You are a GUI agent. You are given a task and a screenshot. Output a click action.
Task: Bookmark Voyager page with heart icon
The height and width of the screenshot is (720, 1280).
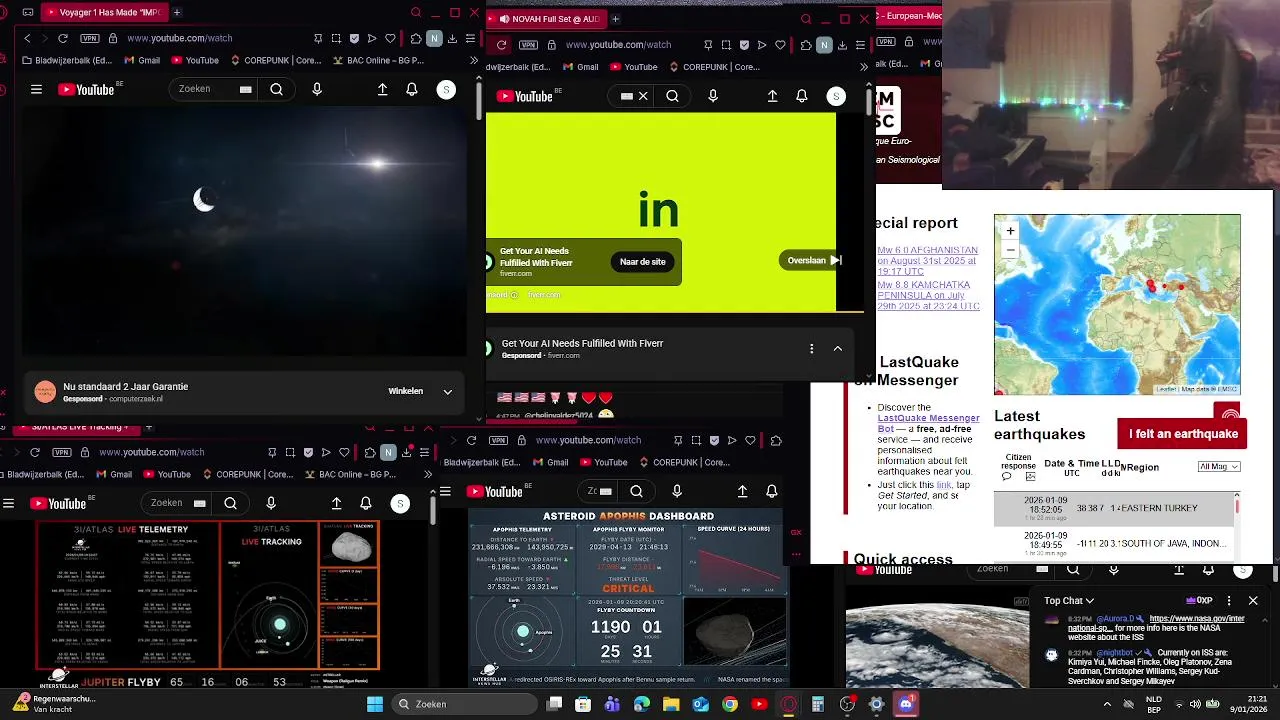[x=391, y=38]
